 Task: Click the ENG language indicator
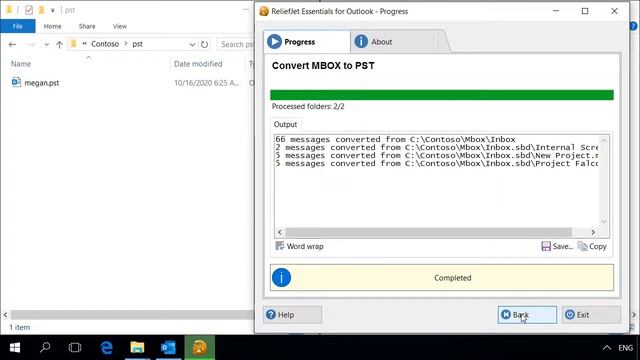click(x=625, y=348)
